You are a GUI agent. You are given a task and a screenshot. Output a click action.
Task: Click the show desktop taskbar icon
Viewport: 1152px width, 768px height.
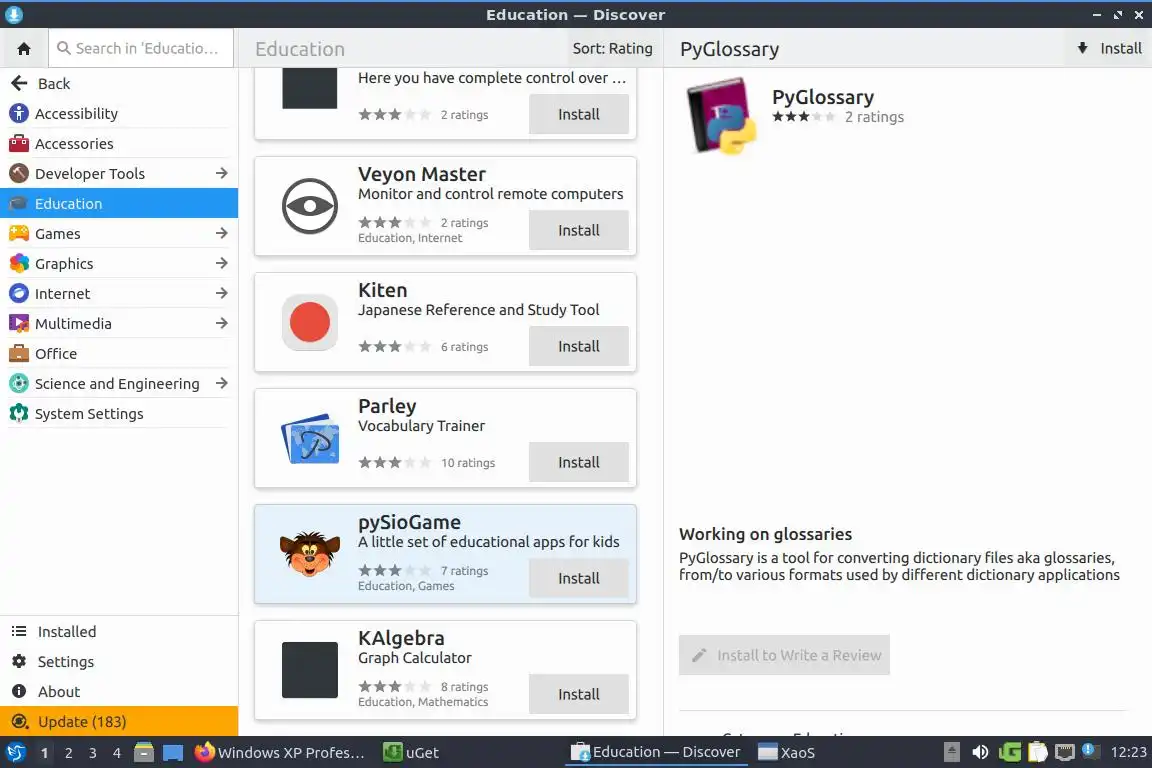[x=173, y=753]
